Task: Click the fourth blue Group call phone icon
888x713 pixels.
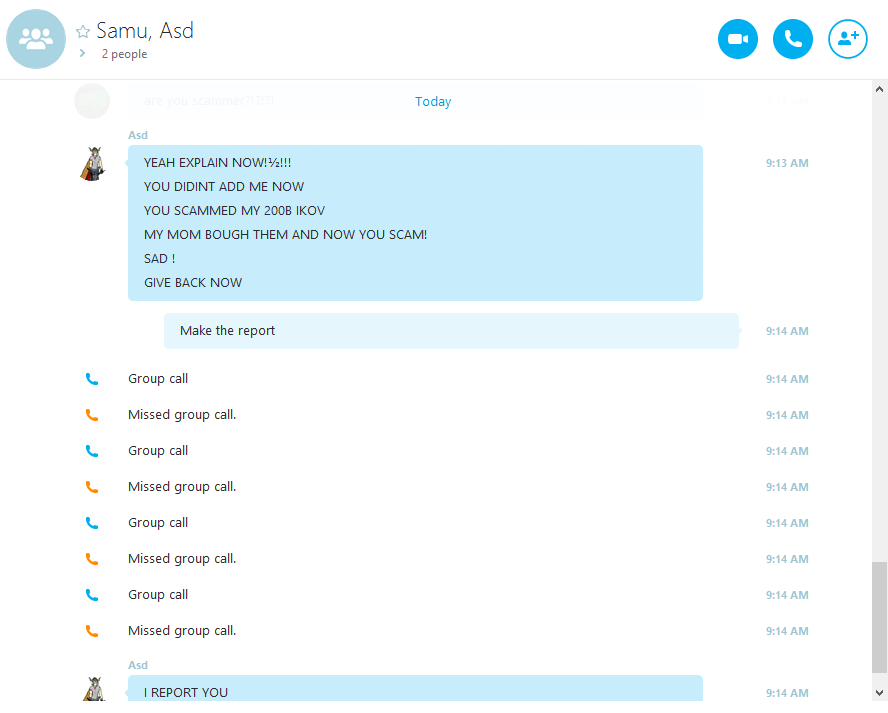Action: point(92,595)
